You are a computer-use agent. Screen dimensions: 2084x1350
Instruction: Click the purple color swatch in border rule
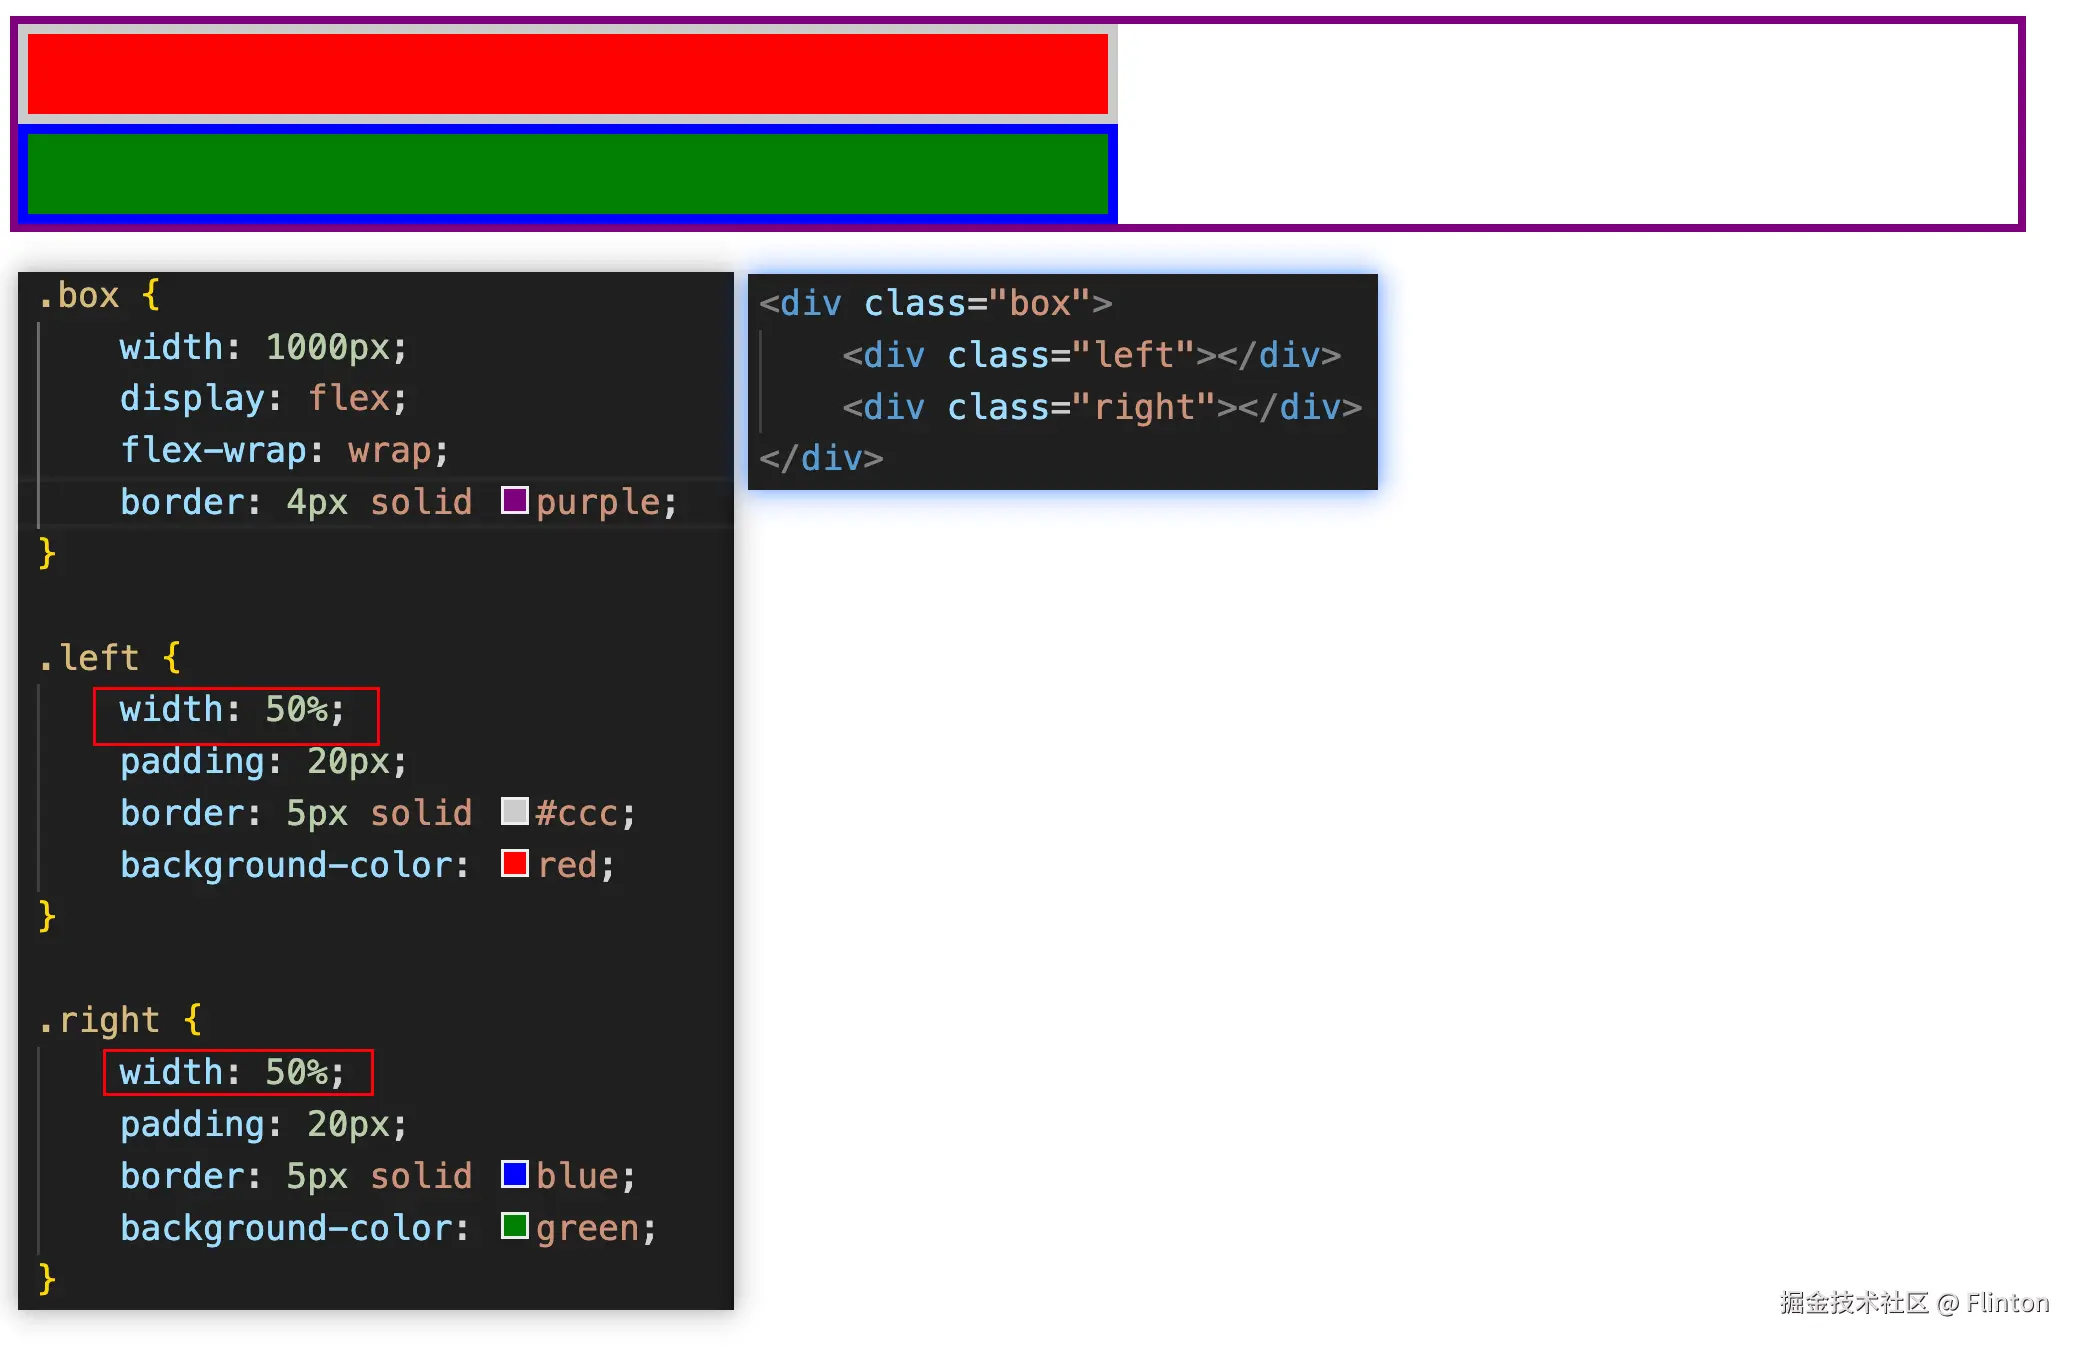coord(514,500)
